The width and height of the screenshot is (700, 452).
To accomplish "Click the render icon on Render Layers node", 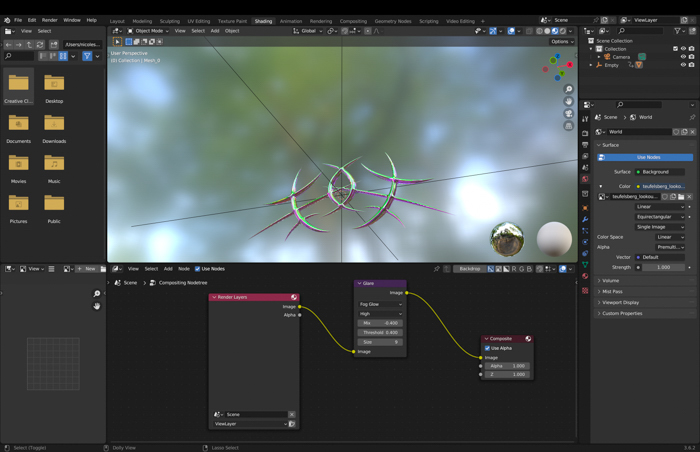I will (294, 297).
